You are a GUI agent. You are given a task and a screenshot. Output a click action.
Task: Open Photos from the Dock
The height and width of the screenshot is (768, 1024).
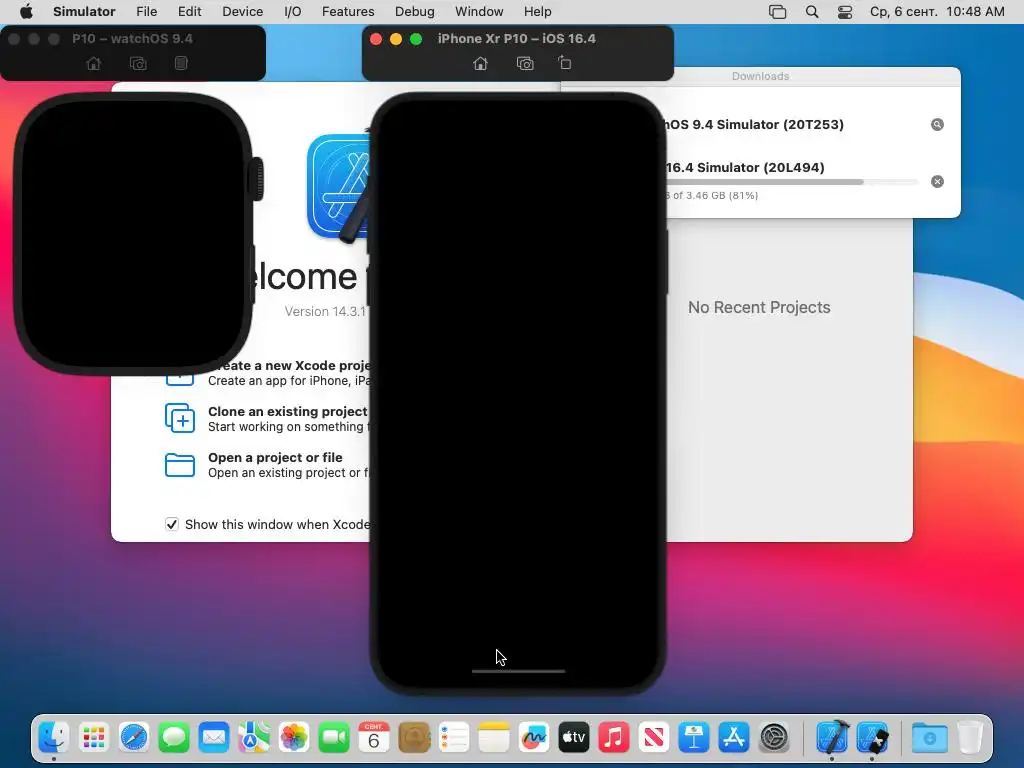click(x=294, y=738)
